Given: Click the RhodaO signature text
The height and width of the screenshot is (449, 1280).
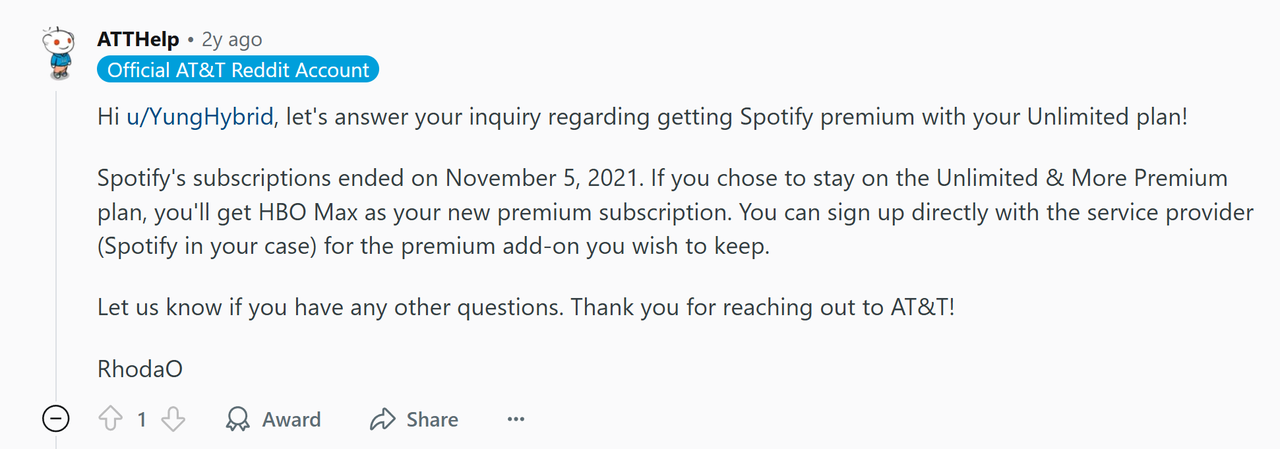Looking at the screenshot, I should (139, 369).
